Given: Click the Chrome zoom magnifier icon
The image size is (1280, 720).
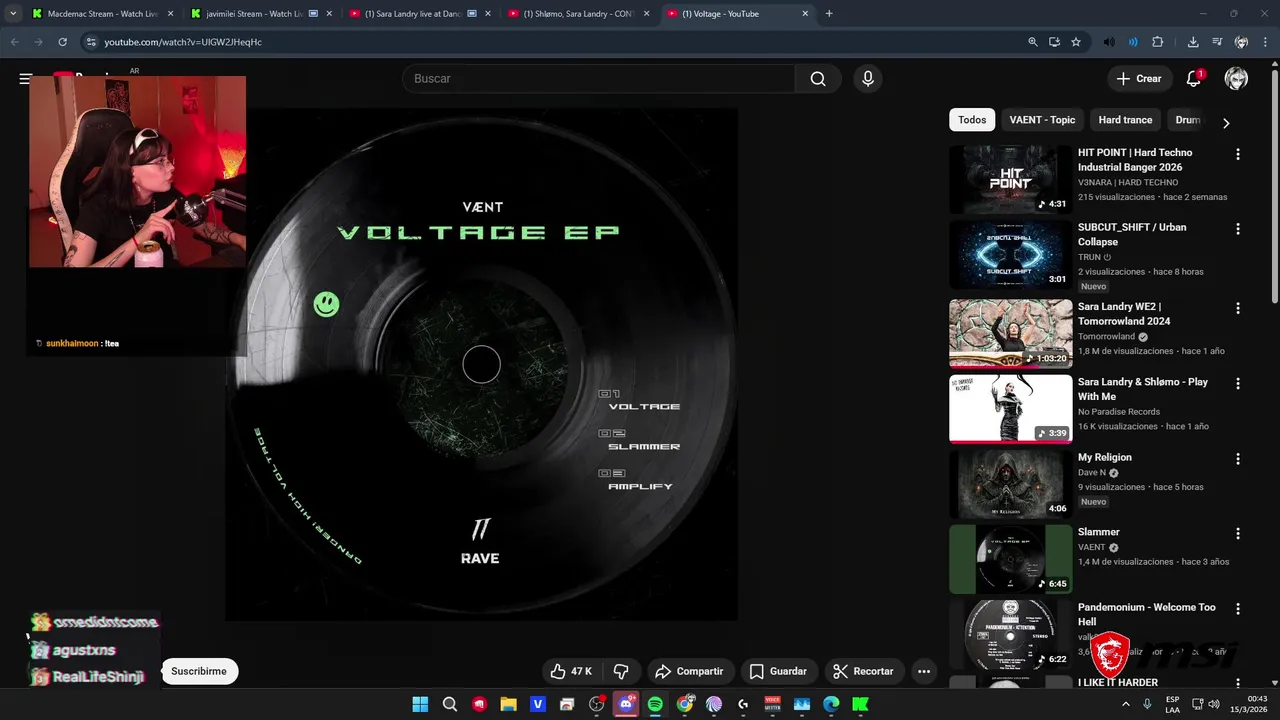Looking at the screenshot, I should [x=1033, y=42].
